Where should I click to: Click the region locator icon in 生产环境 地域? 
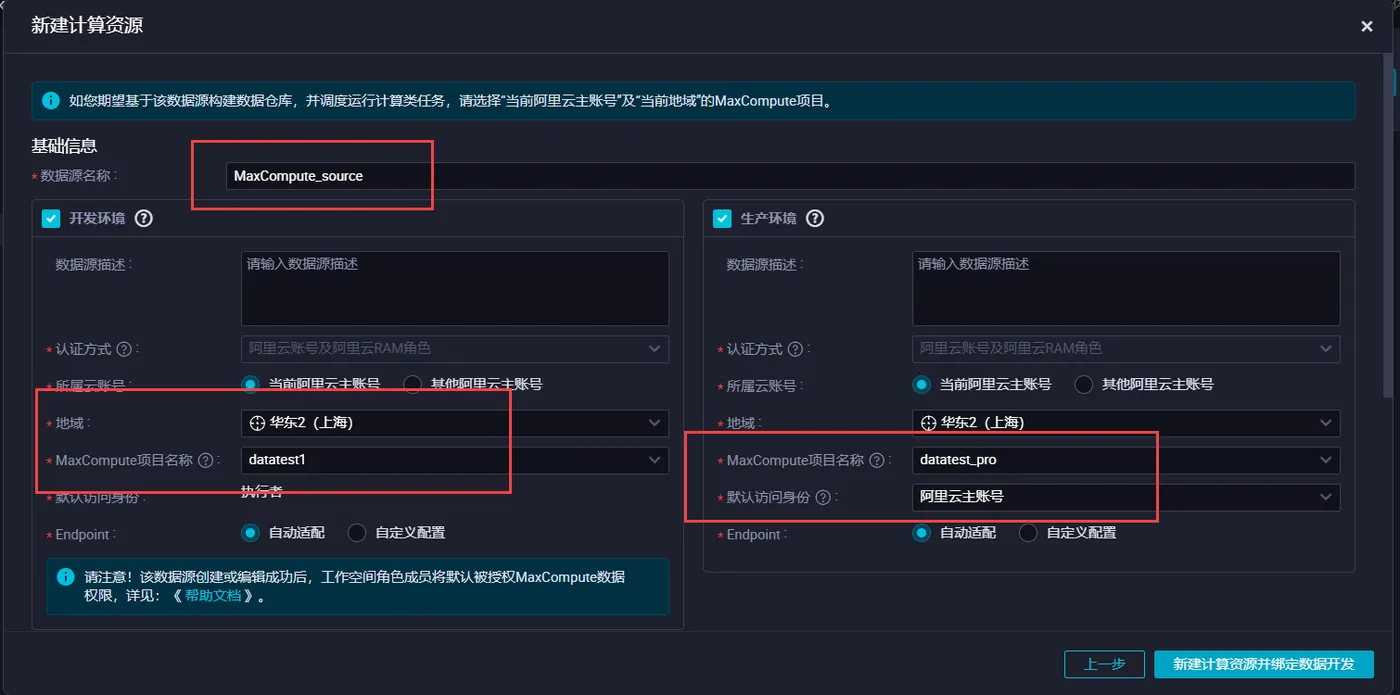point(928,423)
